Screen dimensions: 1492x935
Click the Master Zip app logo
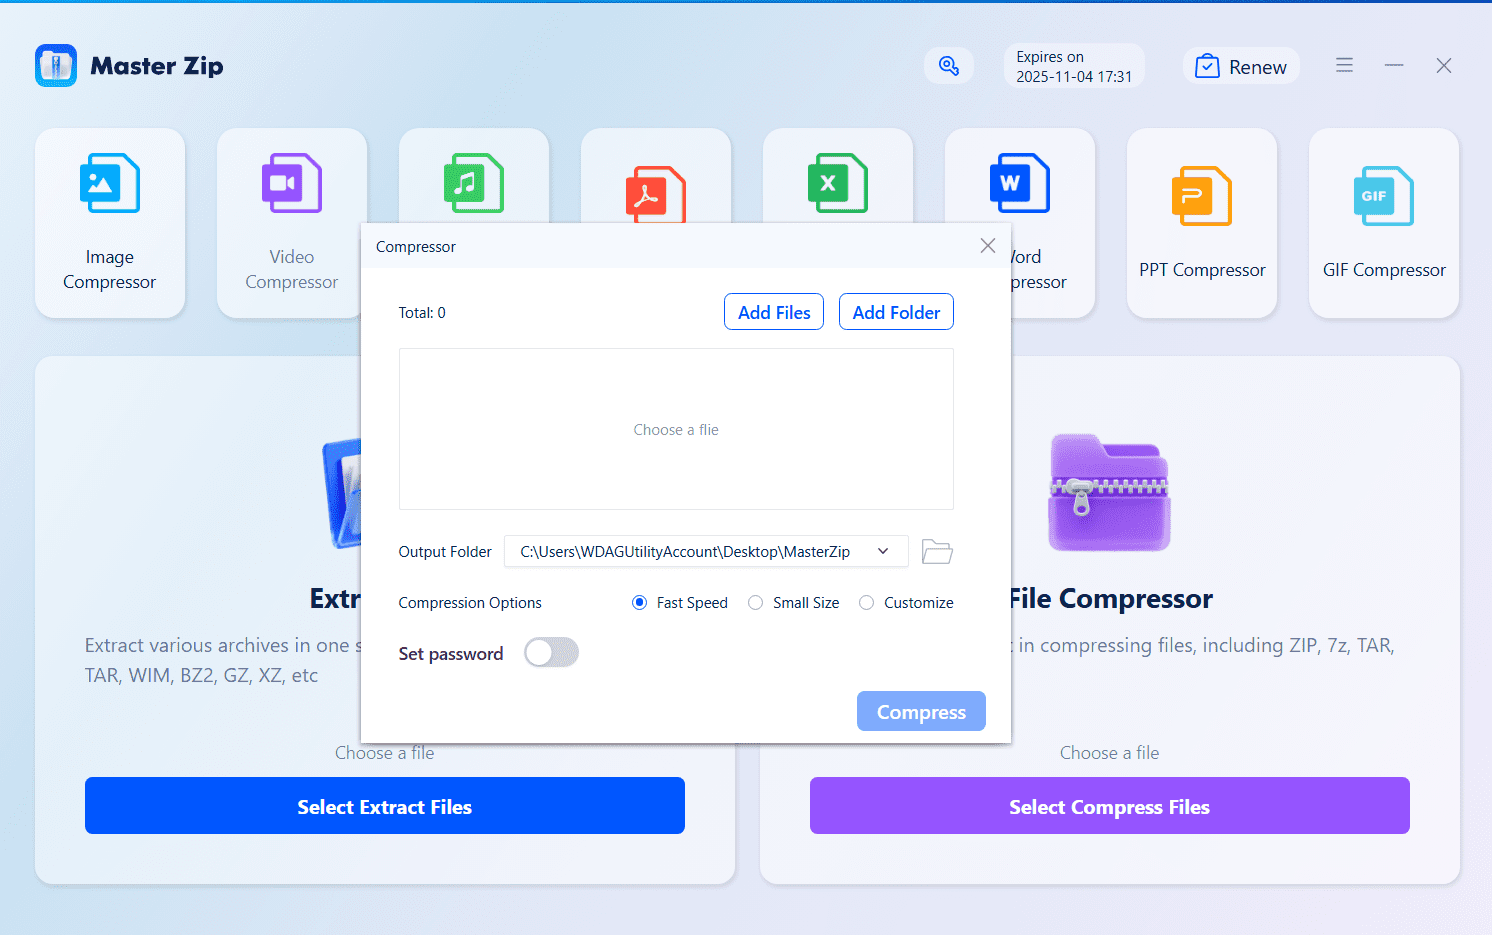click(56, 66)
